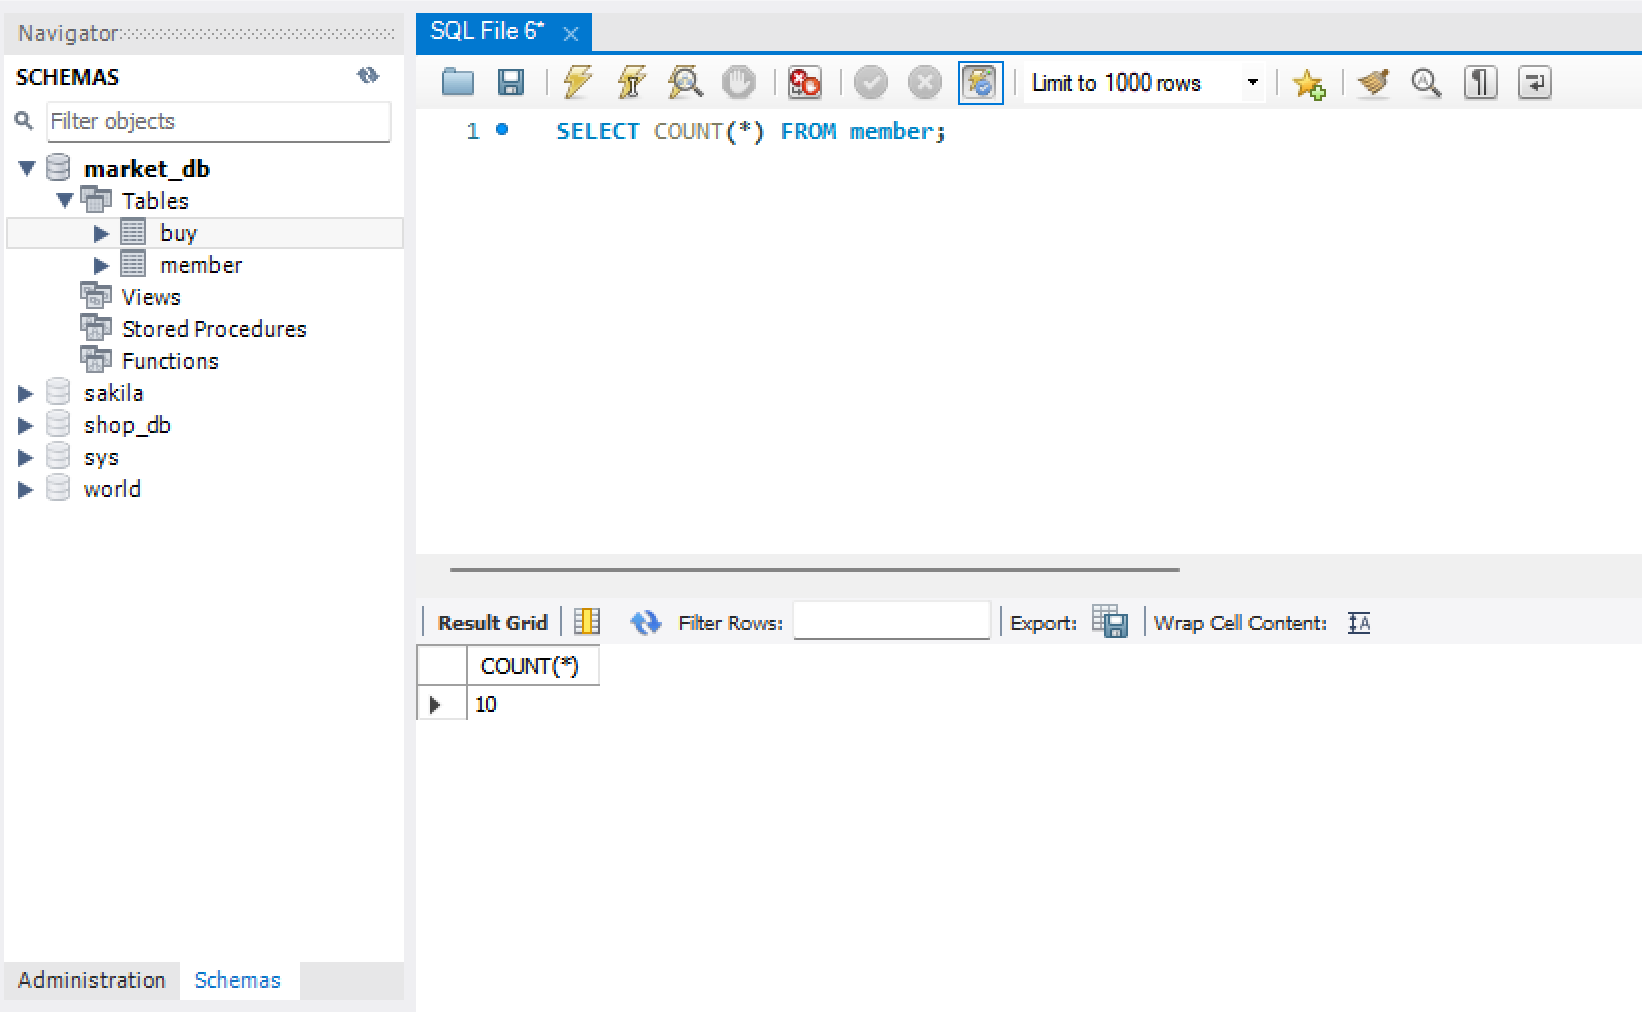Select the result cell containing 10

coord(533,704)
